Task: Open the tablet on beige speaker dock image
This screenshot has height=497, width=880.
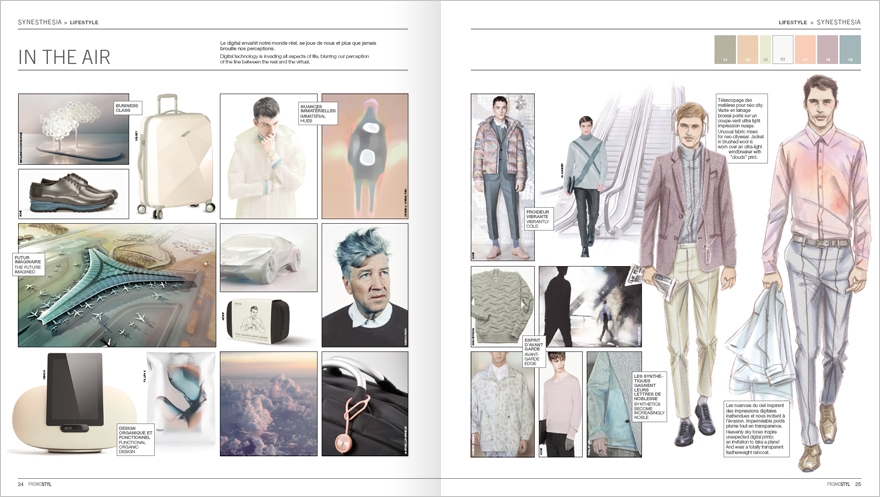Action: (x=74, y=403)
